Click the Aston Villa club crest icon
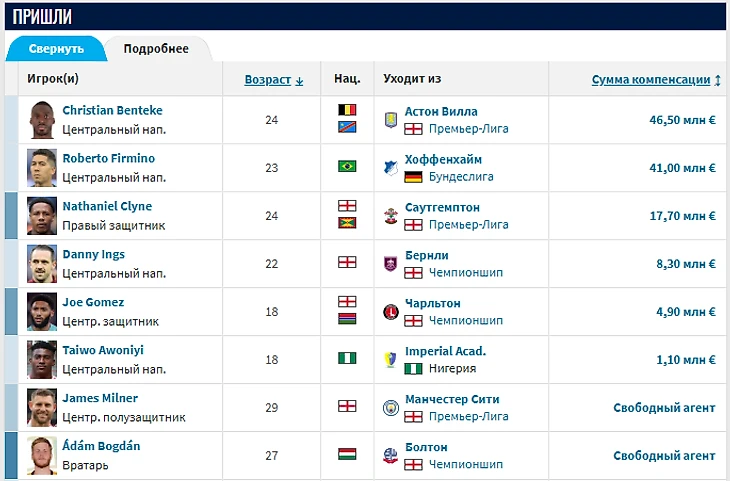The image size is (730, 481). 391,120
